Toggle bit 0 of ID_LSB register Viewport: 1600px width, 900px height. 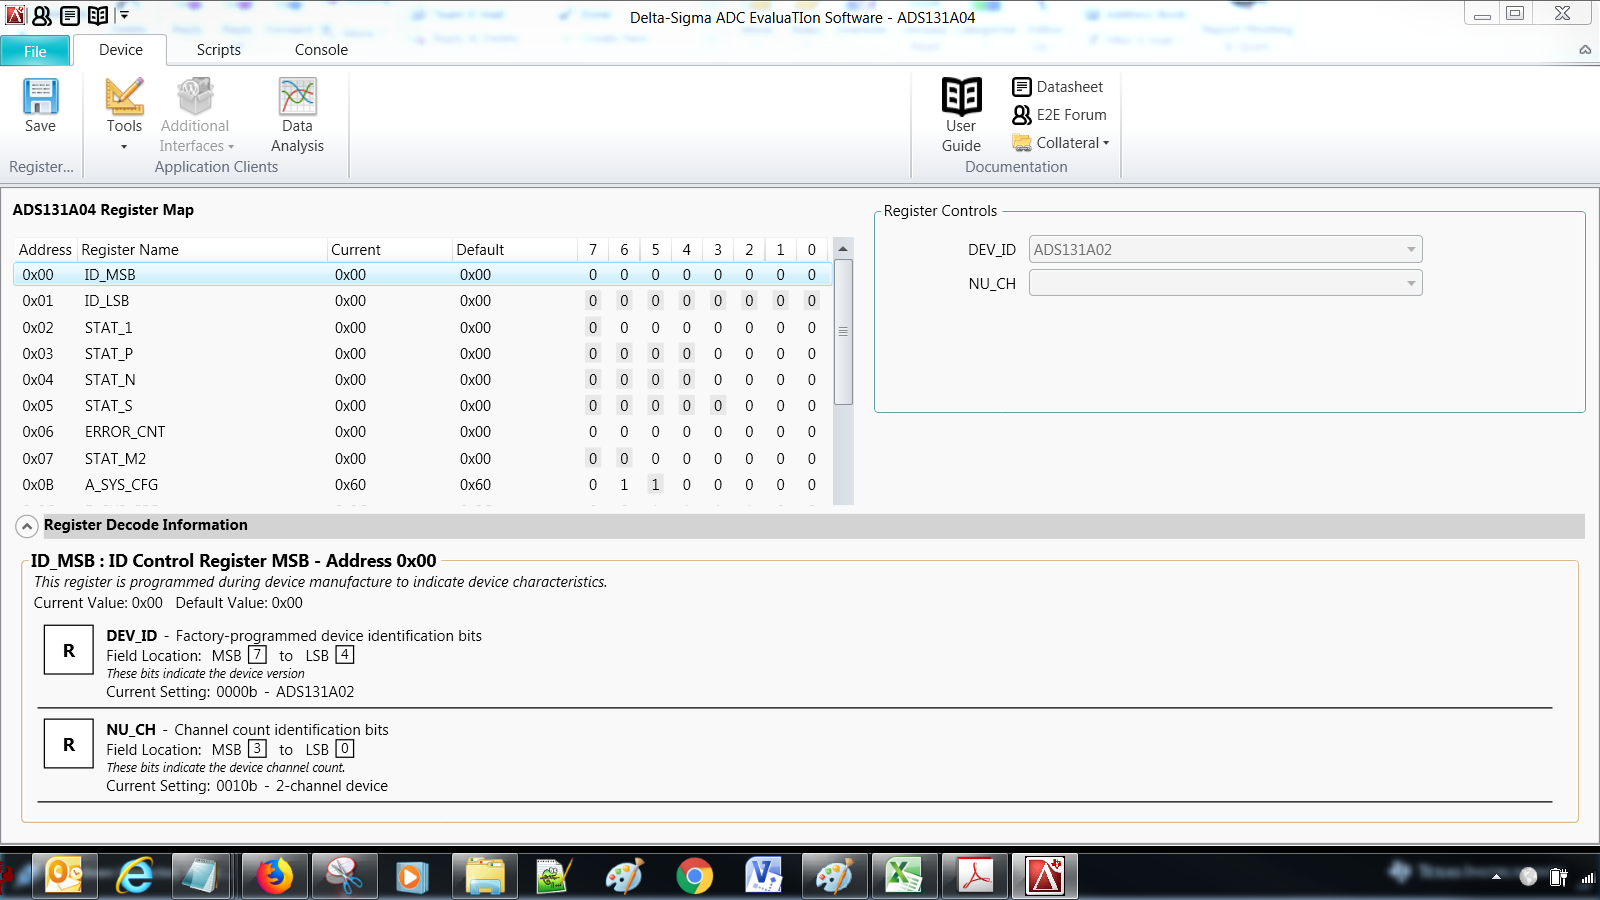pos(812,301)
